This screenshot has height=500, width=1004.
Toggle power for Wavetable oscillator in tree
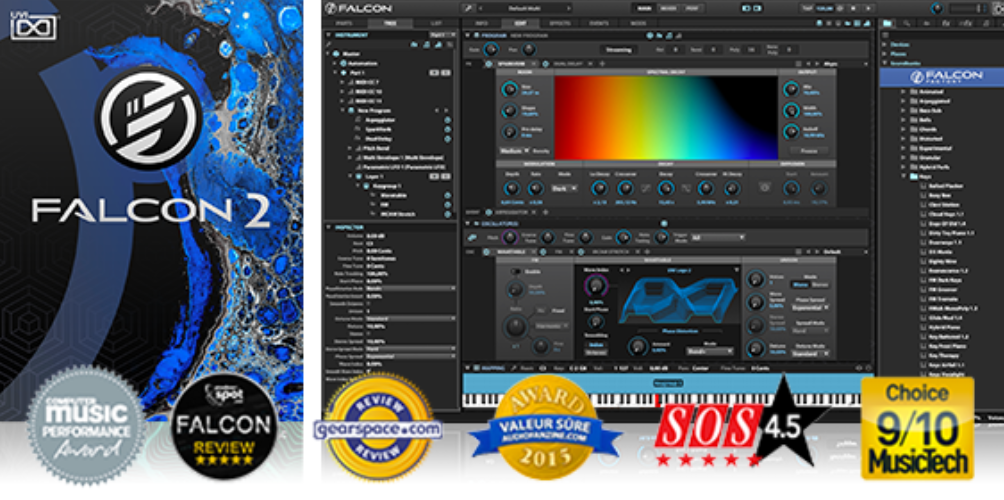coord(448,195)
